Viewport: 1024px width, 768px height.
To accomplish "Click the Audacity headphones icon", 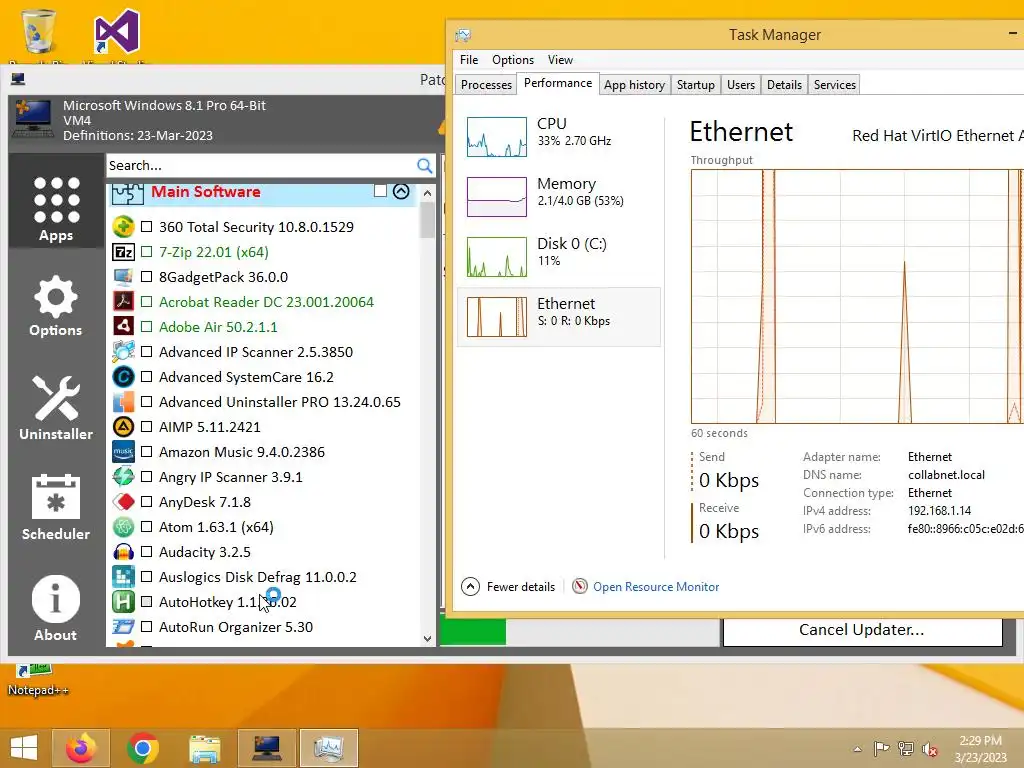I will pyautogui.click(x=123, y=552).
